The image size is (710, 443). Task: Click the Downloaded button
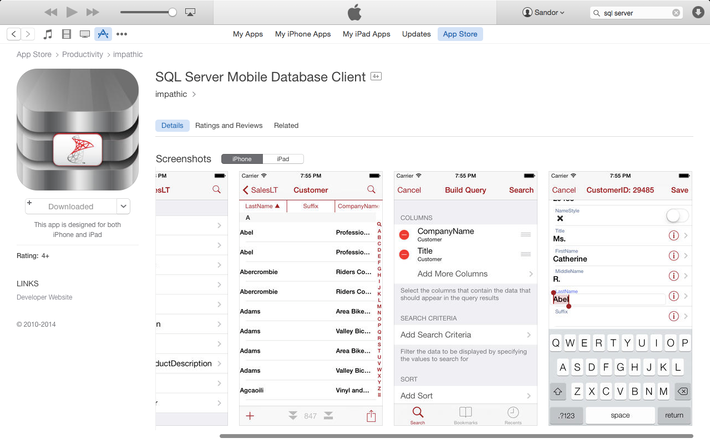coord(71,206)
